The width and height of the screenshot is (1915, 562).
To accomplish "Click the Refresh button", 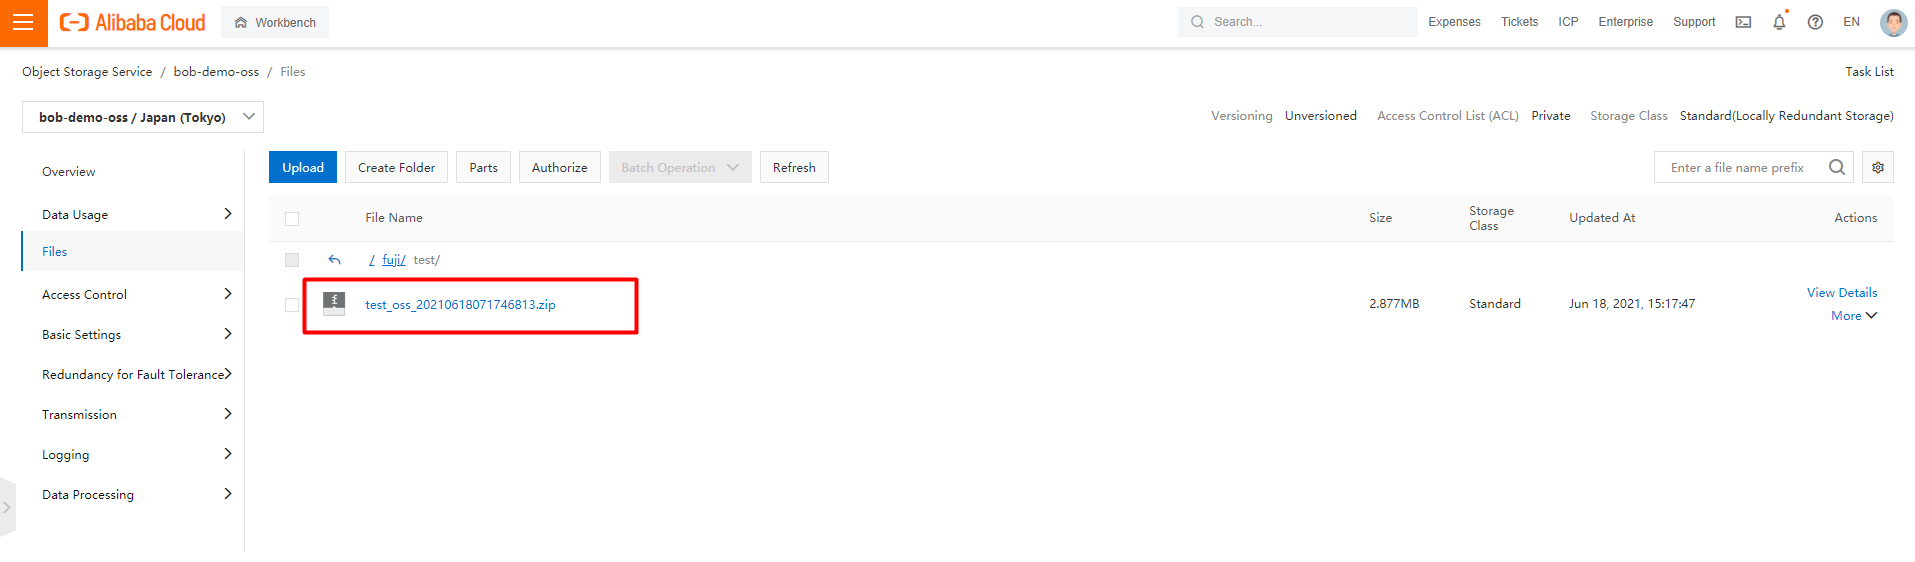I will coord(794,167).
